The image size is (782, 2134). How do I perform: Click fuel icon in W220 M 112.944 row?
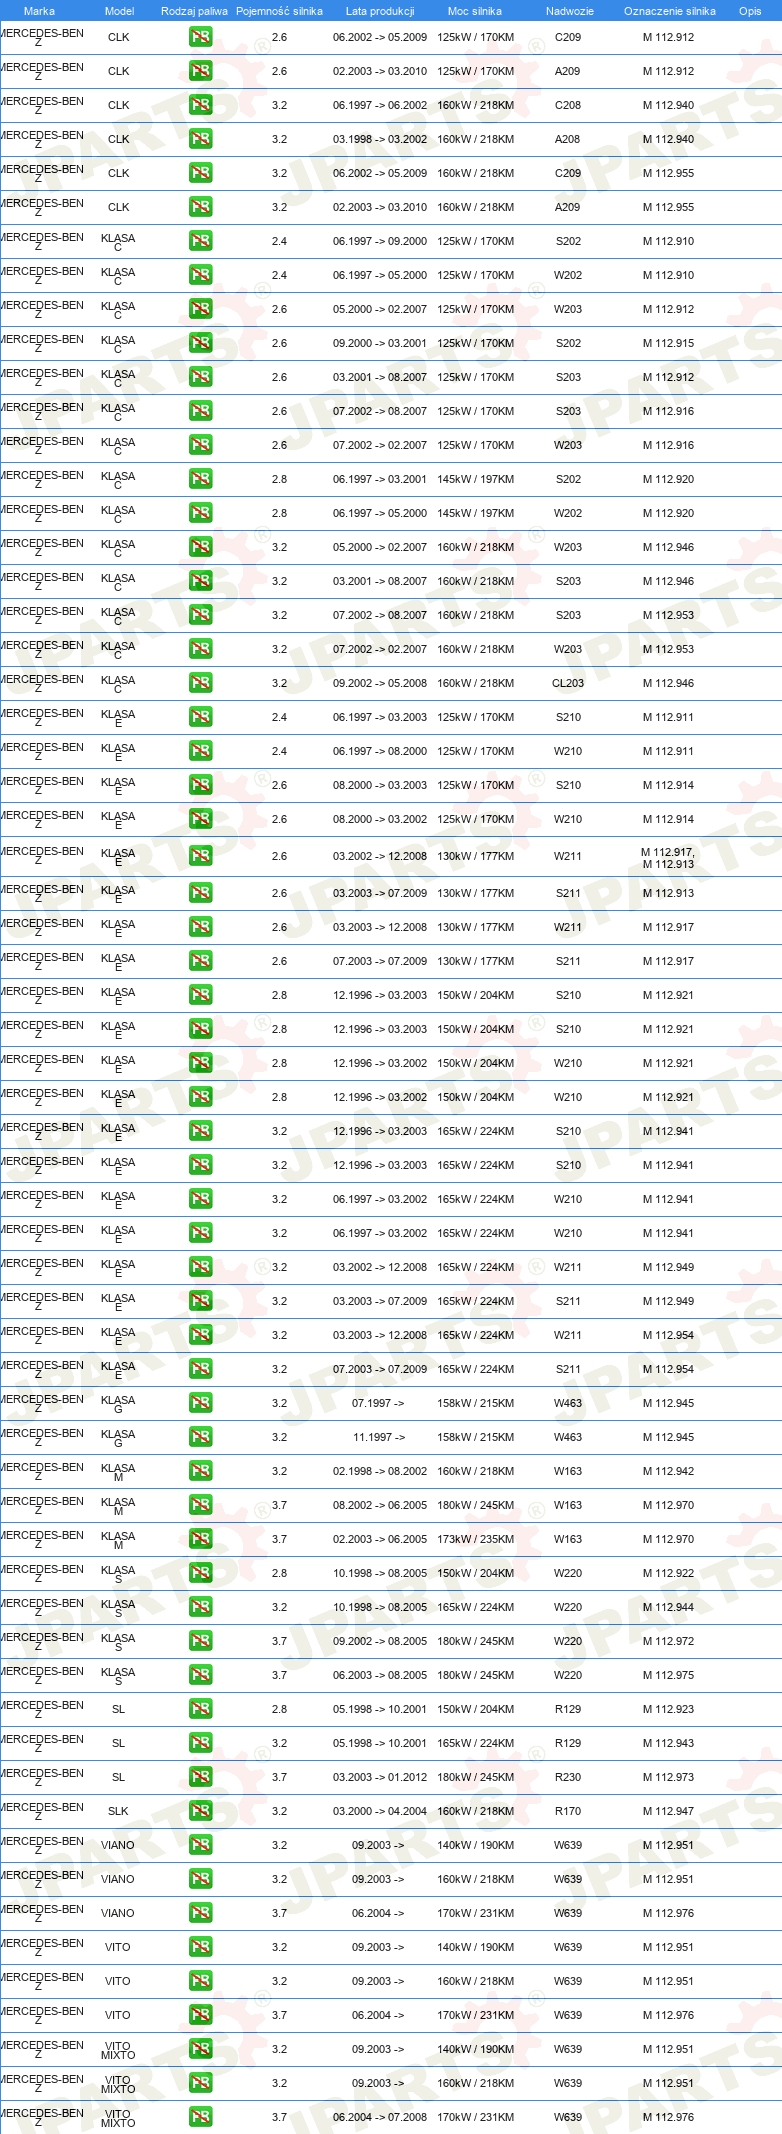(x=200, y=1607)
